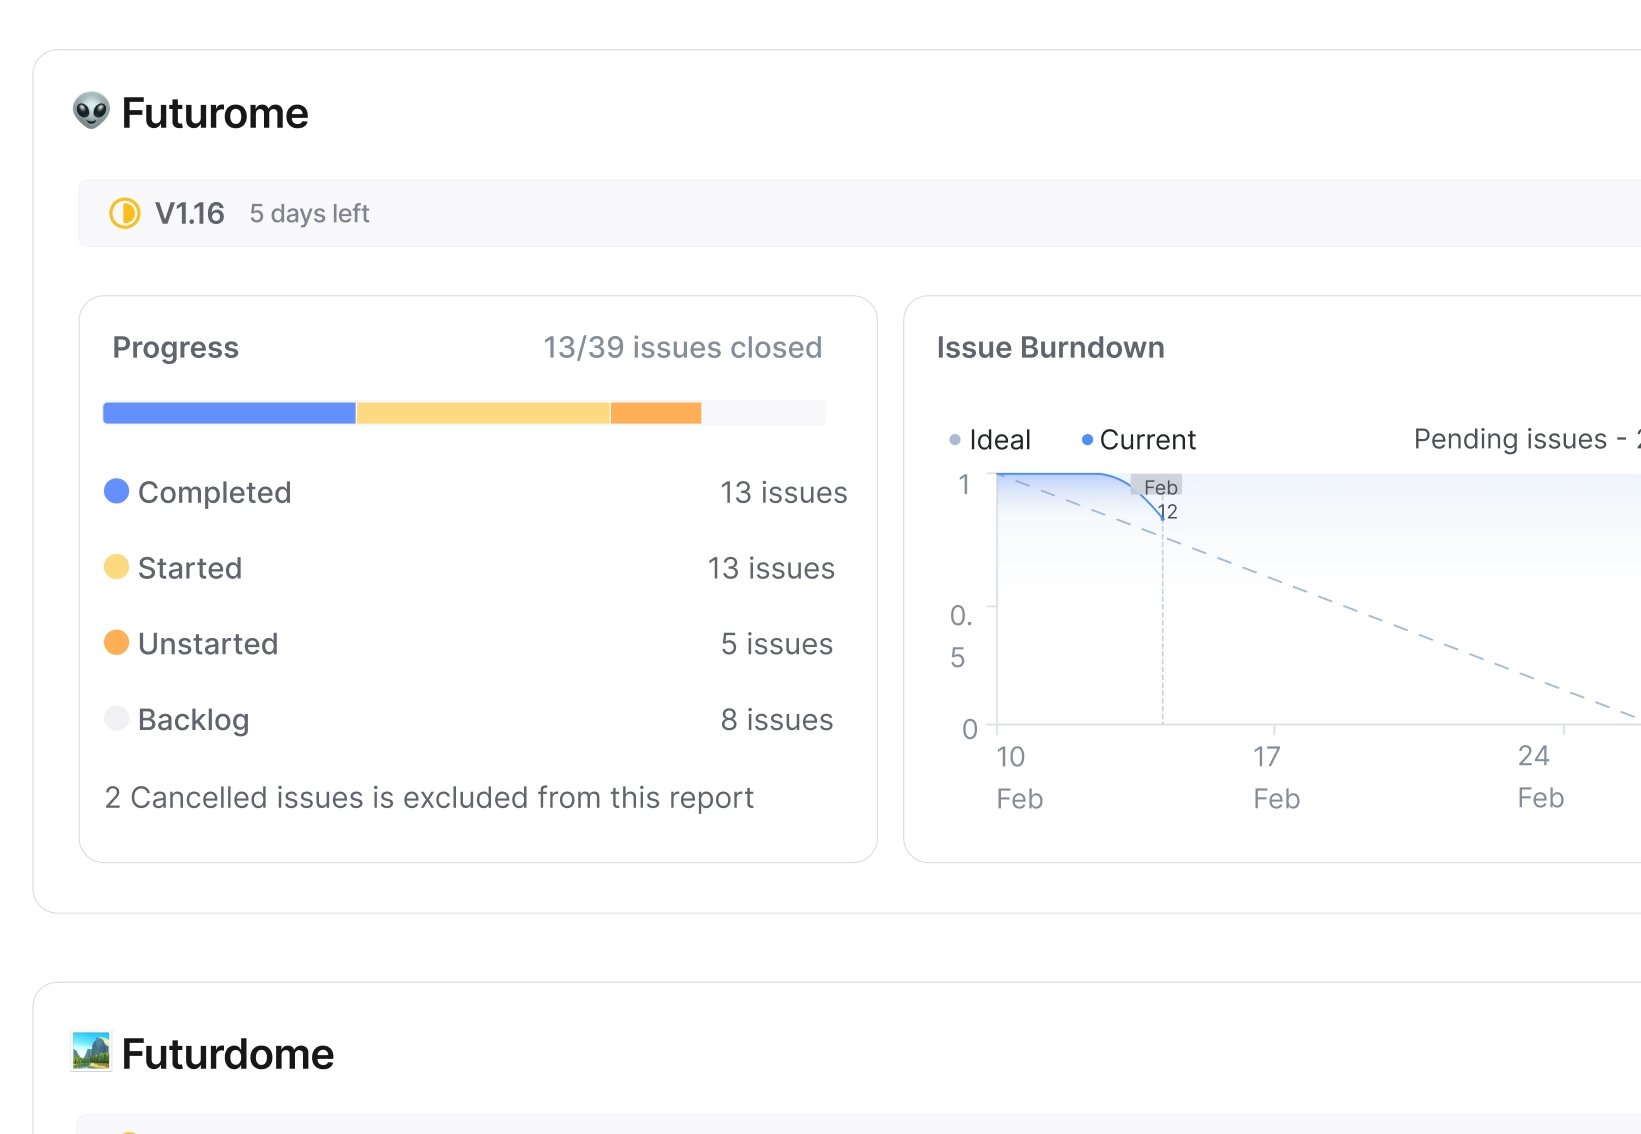This screenshot has height=1134, width=1641.
Task: Click the orange Unstarted status dot
Action: click(117, 643)
